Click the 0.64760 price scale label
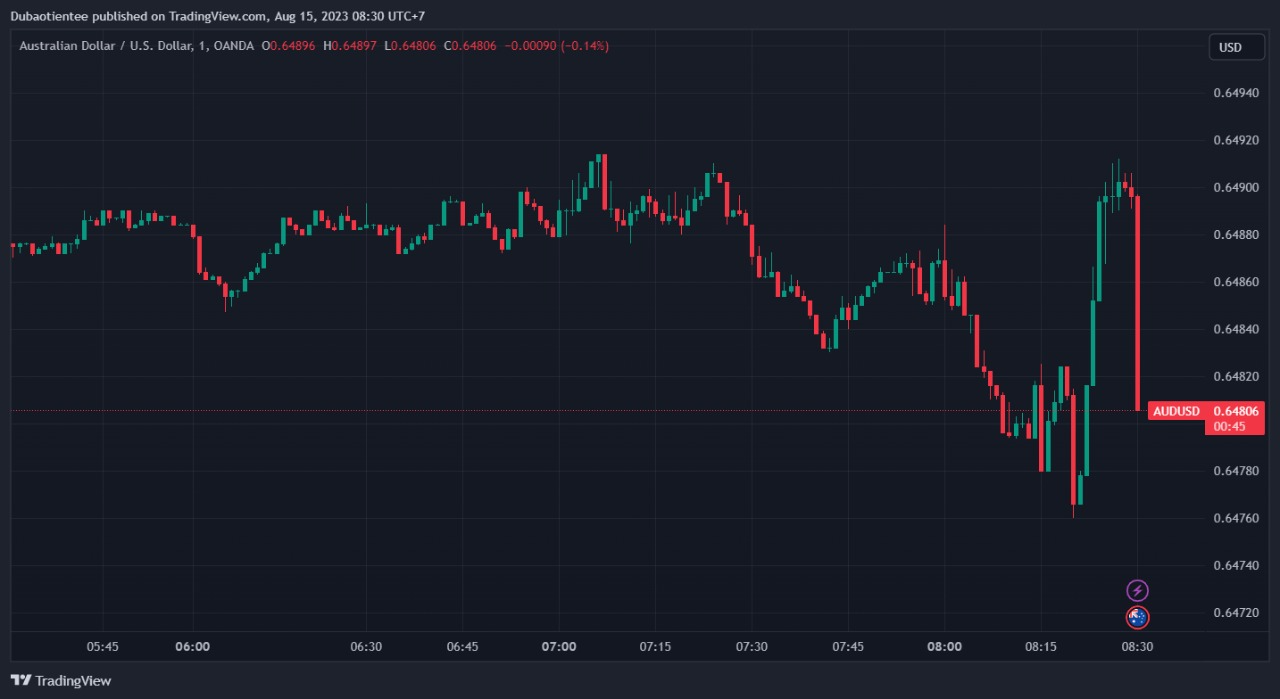This screenshot has height=699, width=1280. (x=1235, y=518)
